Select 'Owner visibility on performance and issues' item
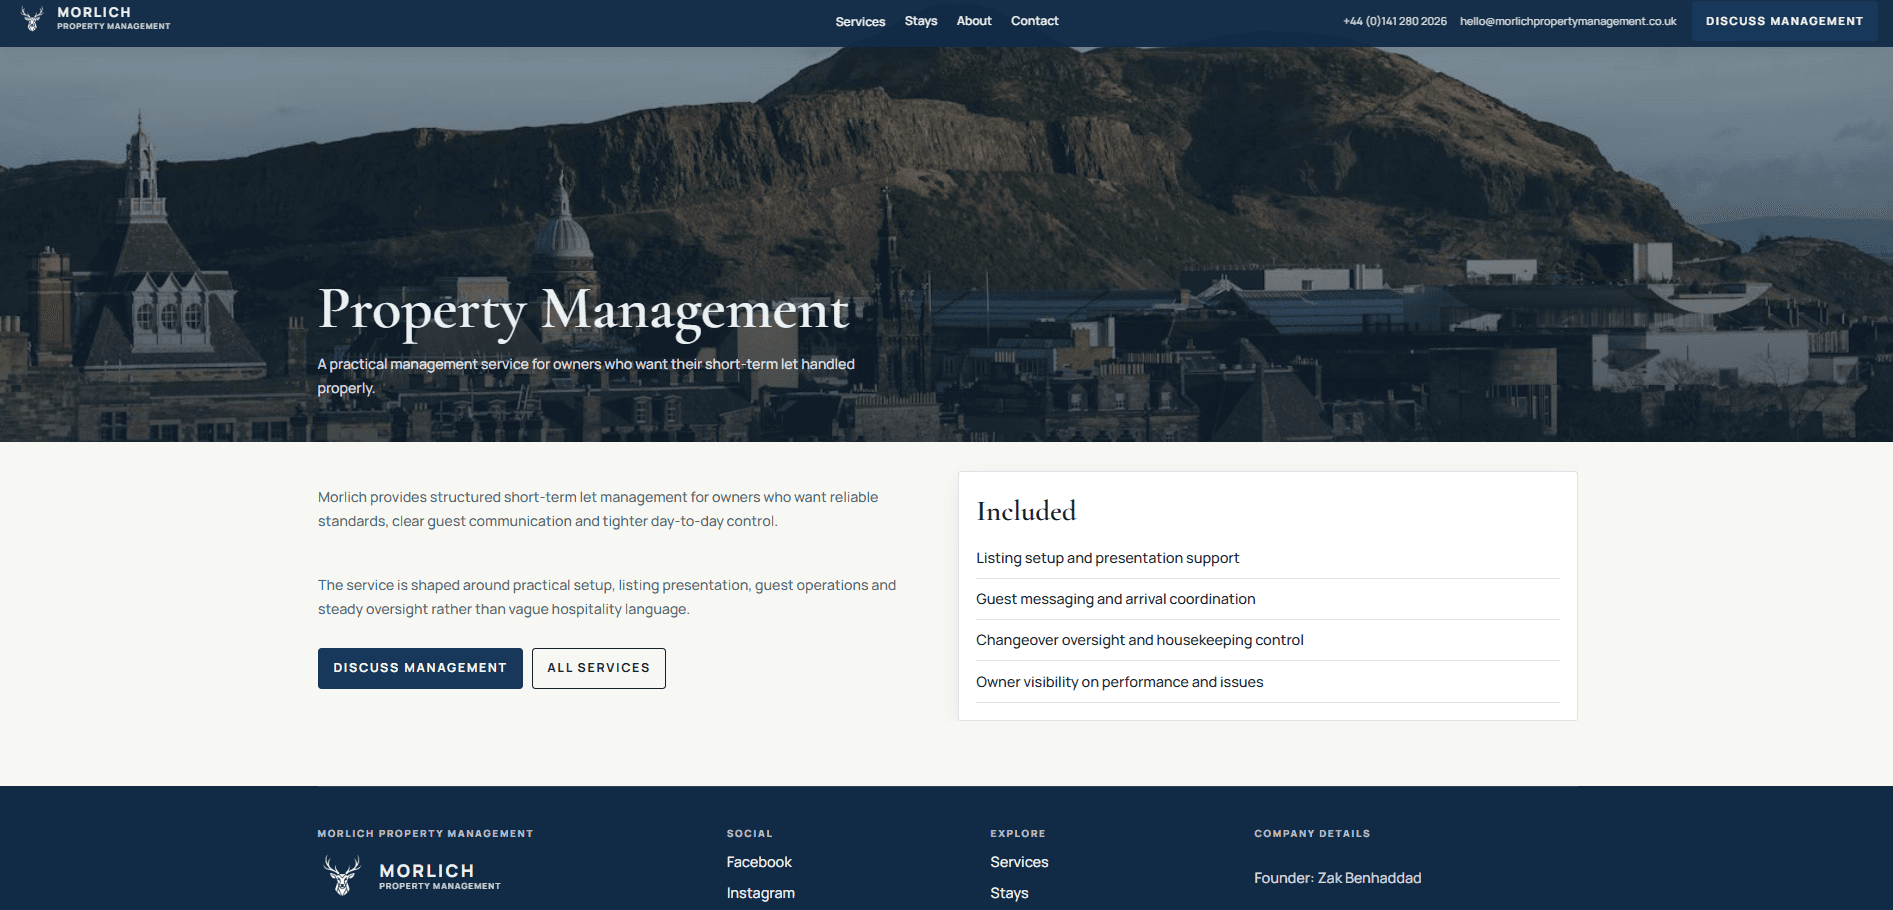Image resolution: width=1893 pixels, height=910 pixels. pos(1120,681)
